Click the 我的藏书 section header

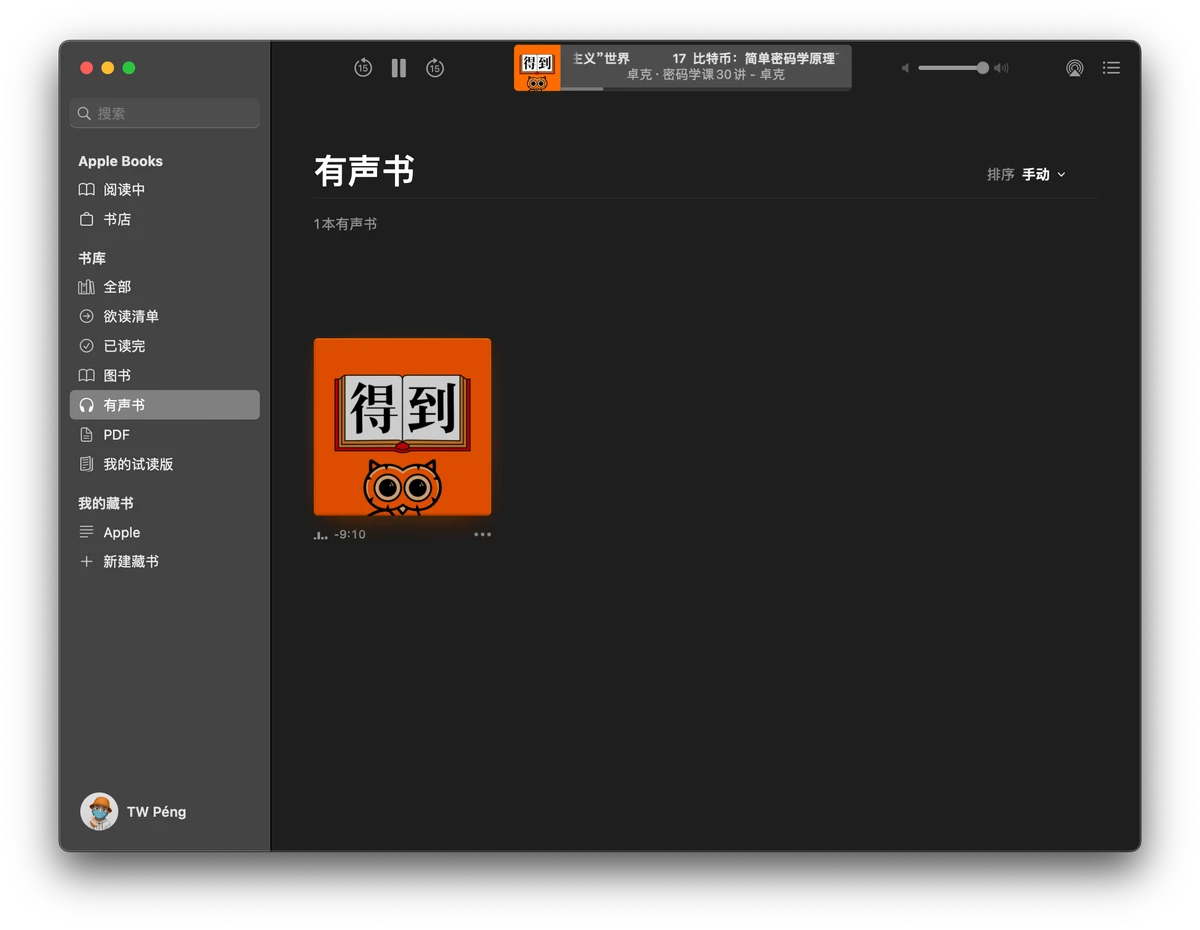(x=106, y=503)
